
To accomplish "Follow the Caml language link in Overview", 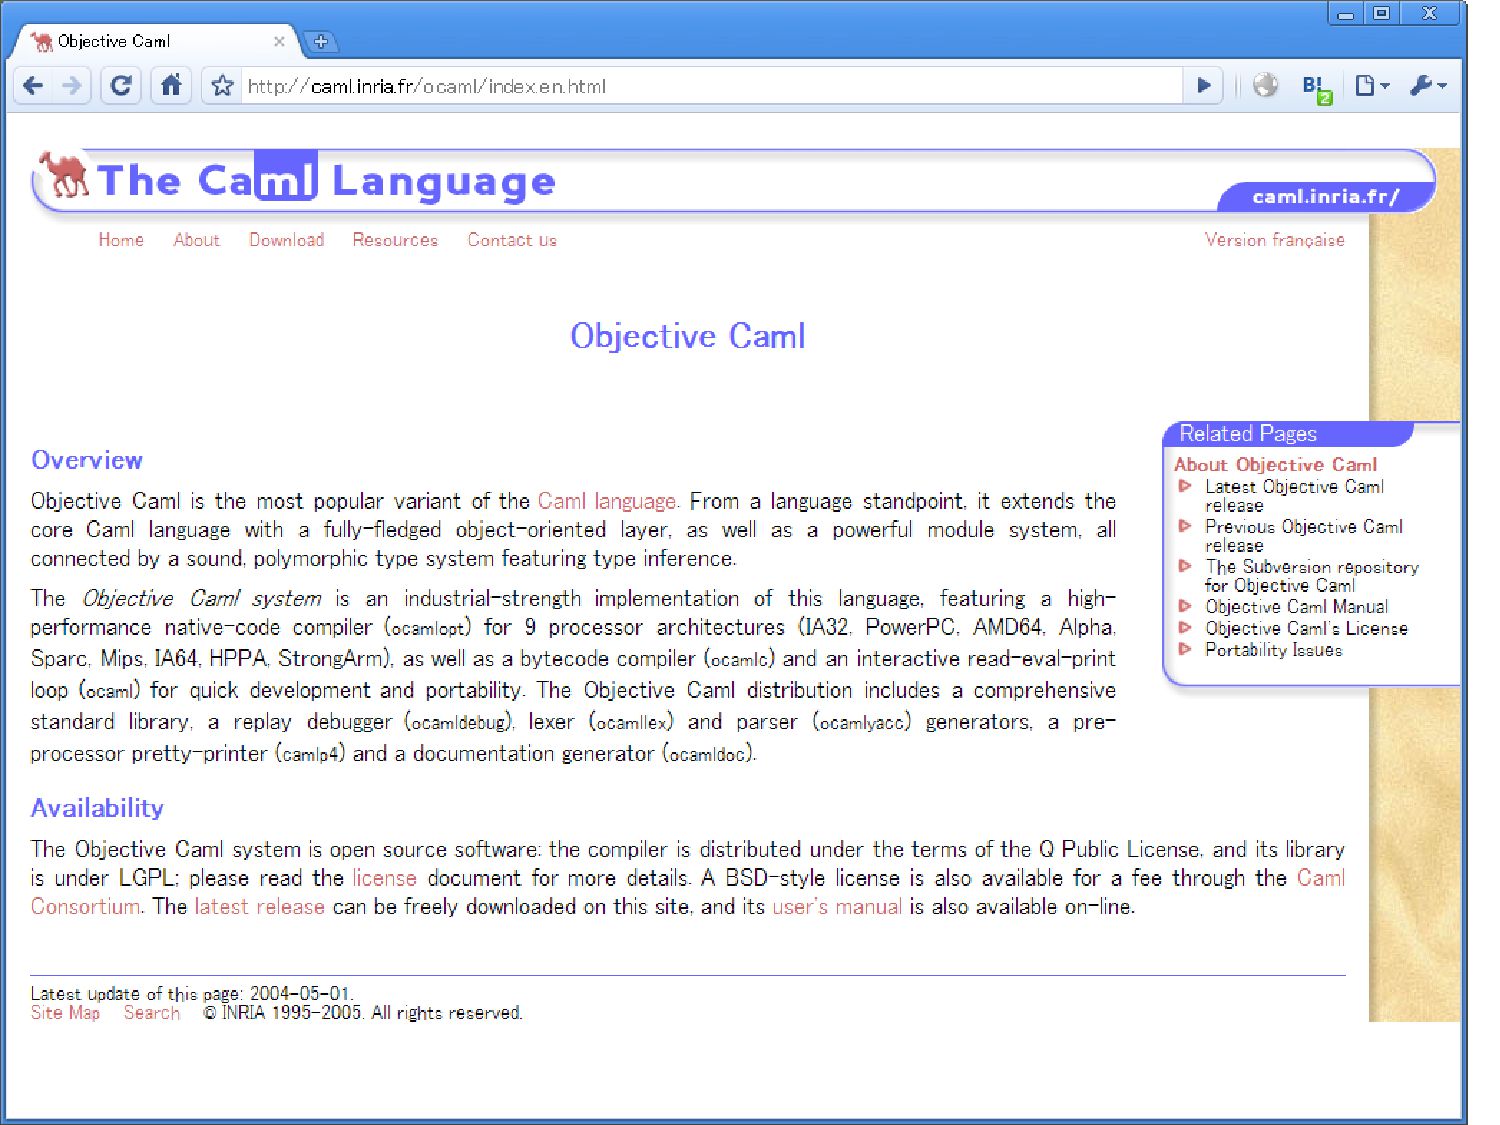I will (x=608, y=501).
